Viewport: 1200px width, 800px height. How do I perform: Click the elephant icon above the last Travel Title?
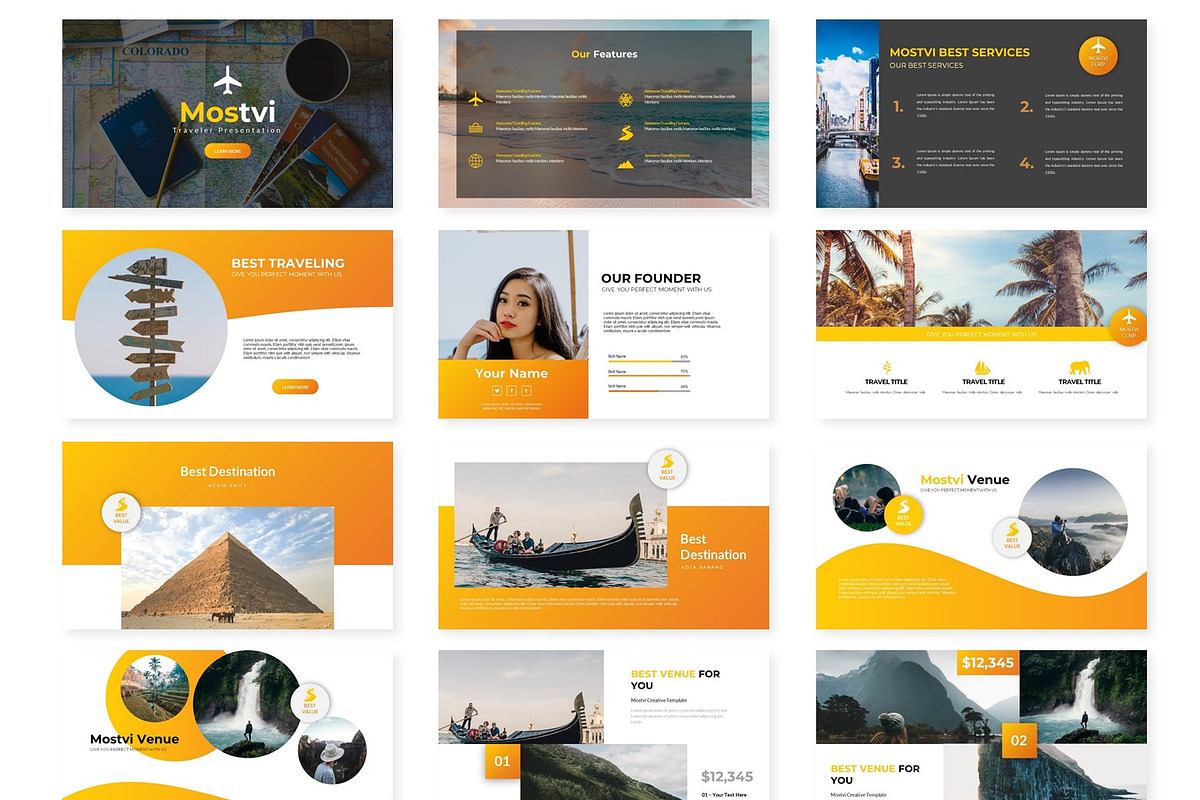point(1079,367)
